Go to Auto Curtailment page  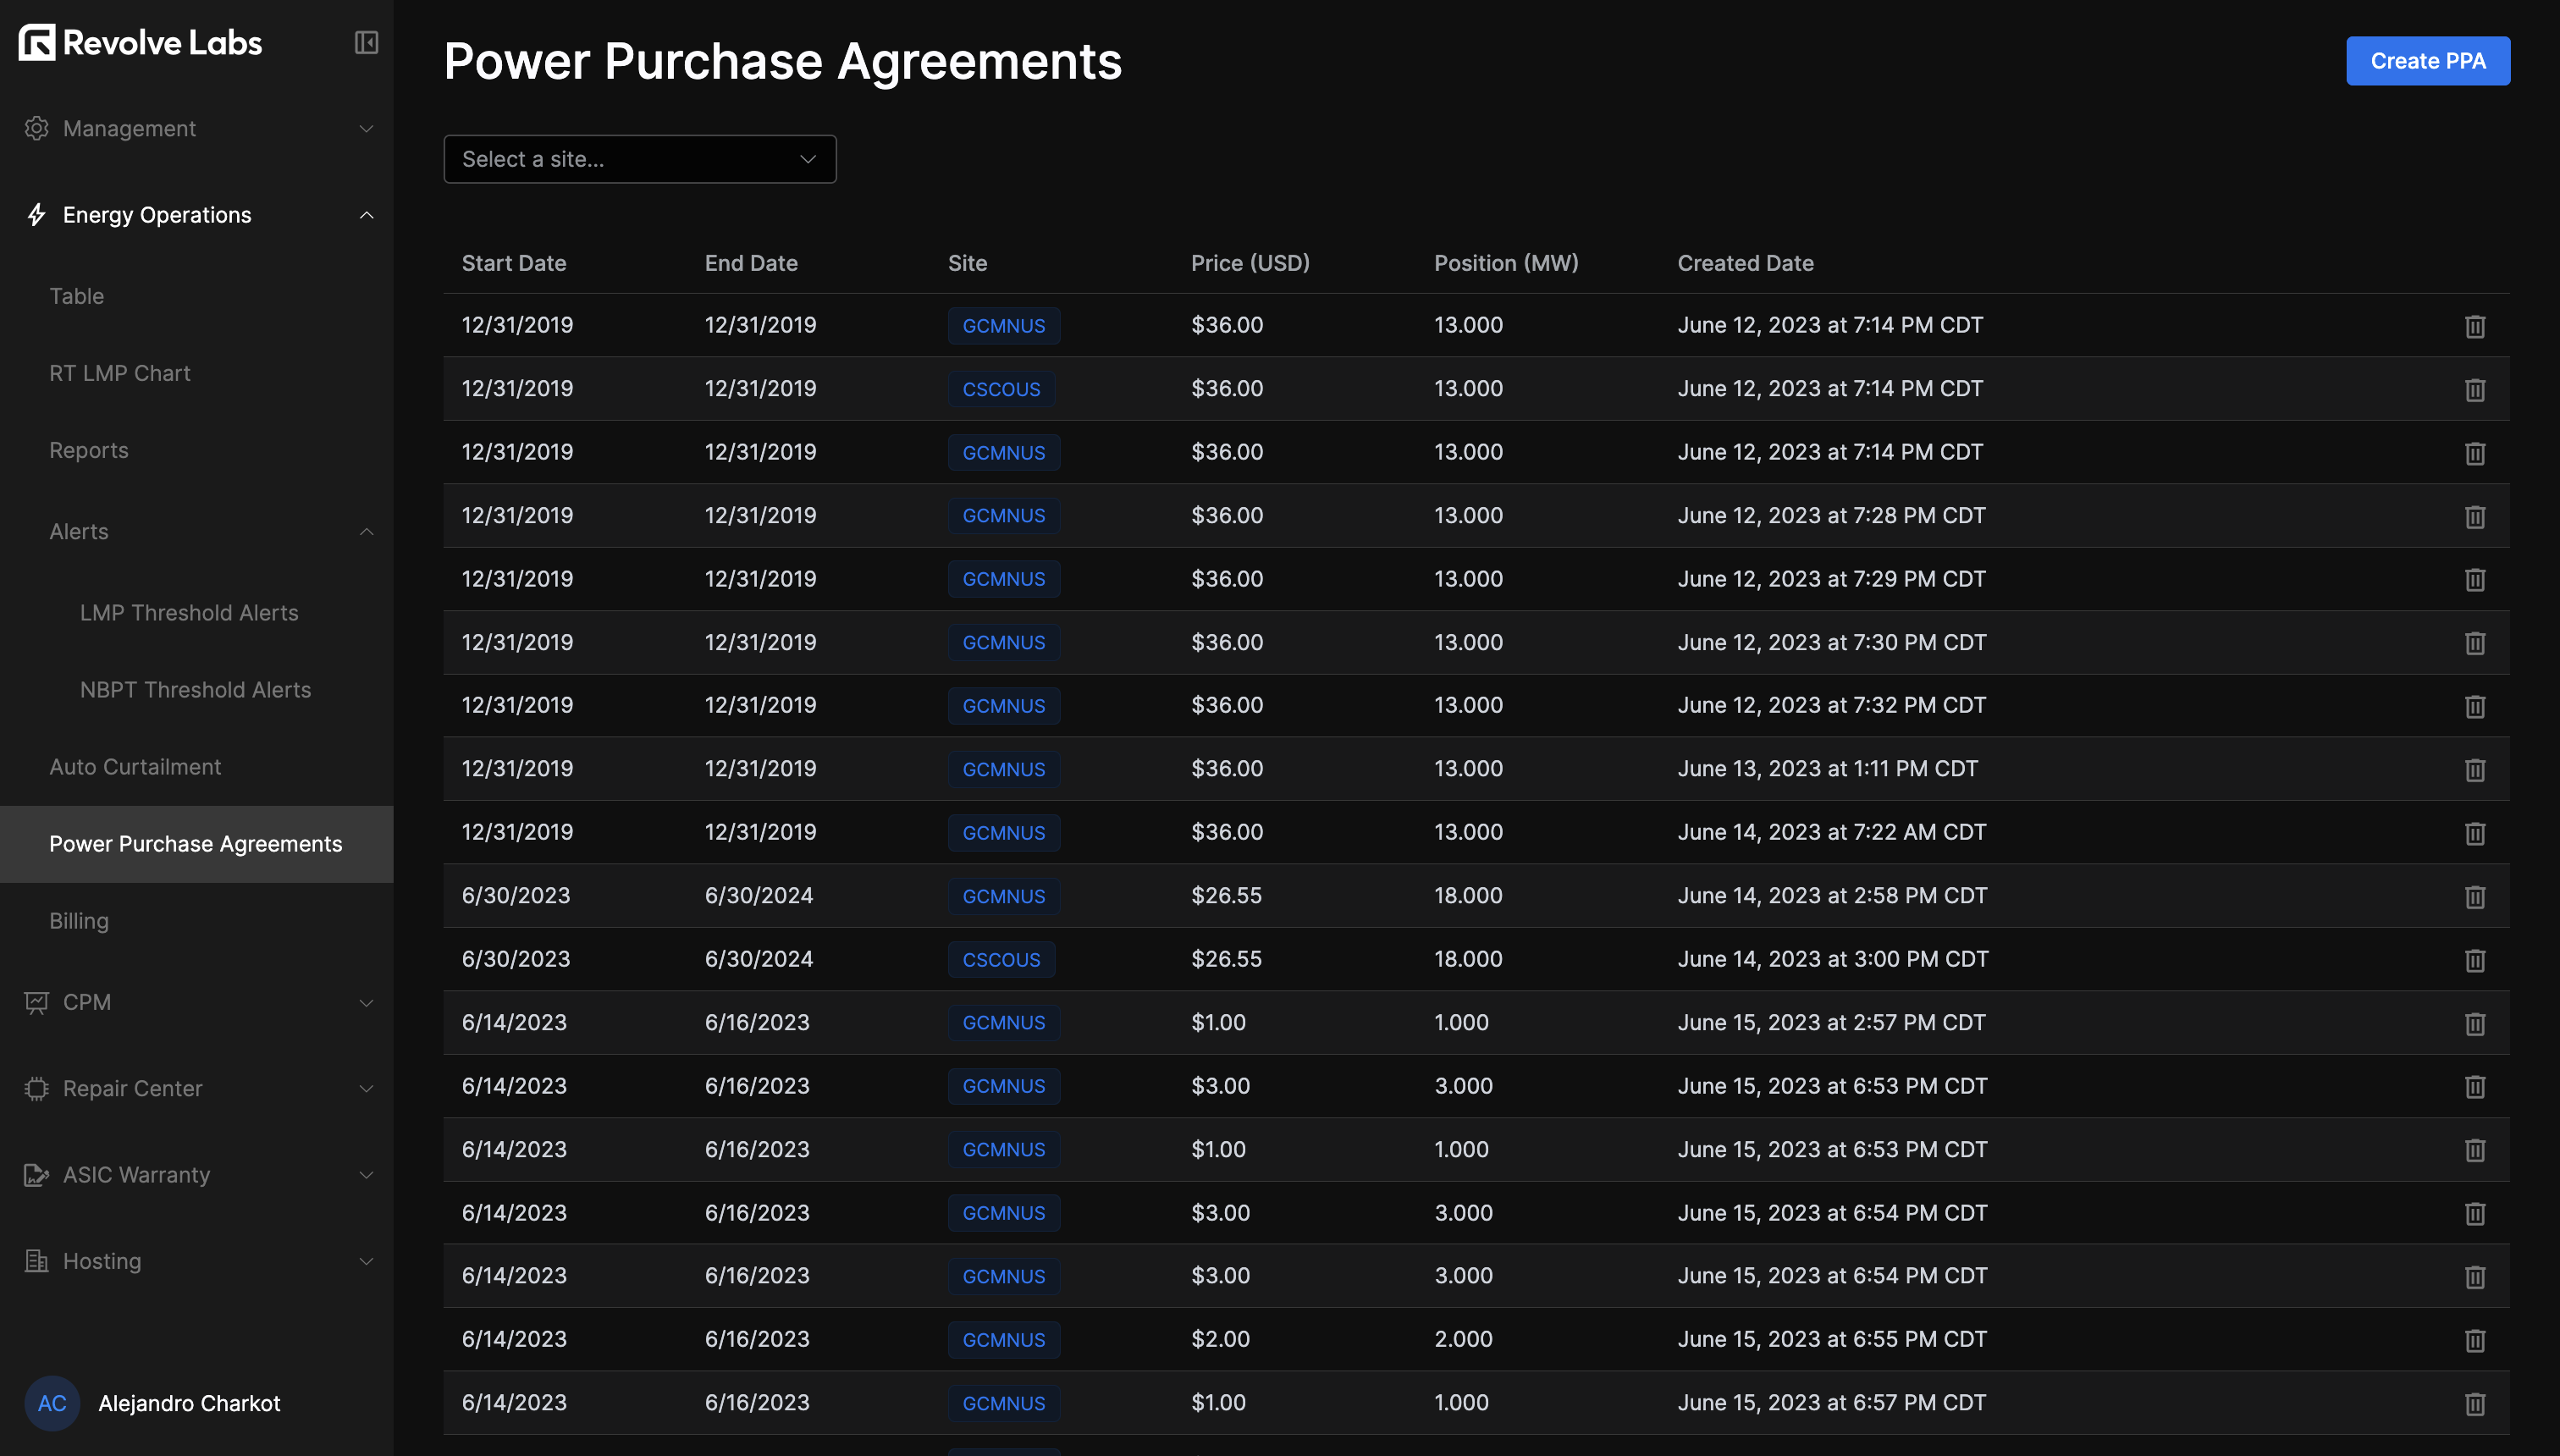click(135, 767)
